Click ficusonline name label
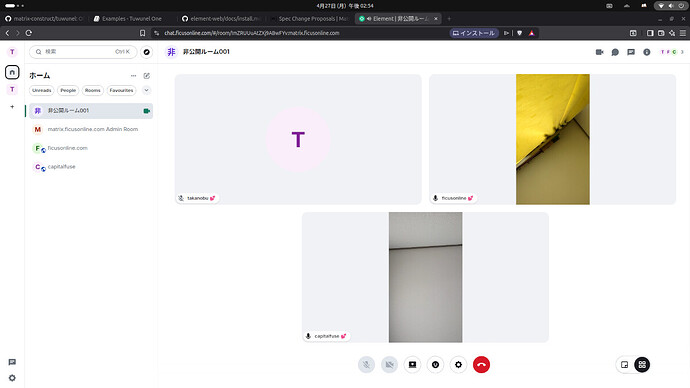Image resolution: width=690 pixels, height=388 pixels. pos(454,198)
